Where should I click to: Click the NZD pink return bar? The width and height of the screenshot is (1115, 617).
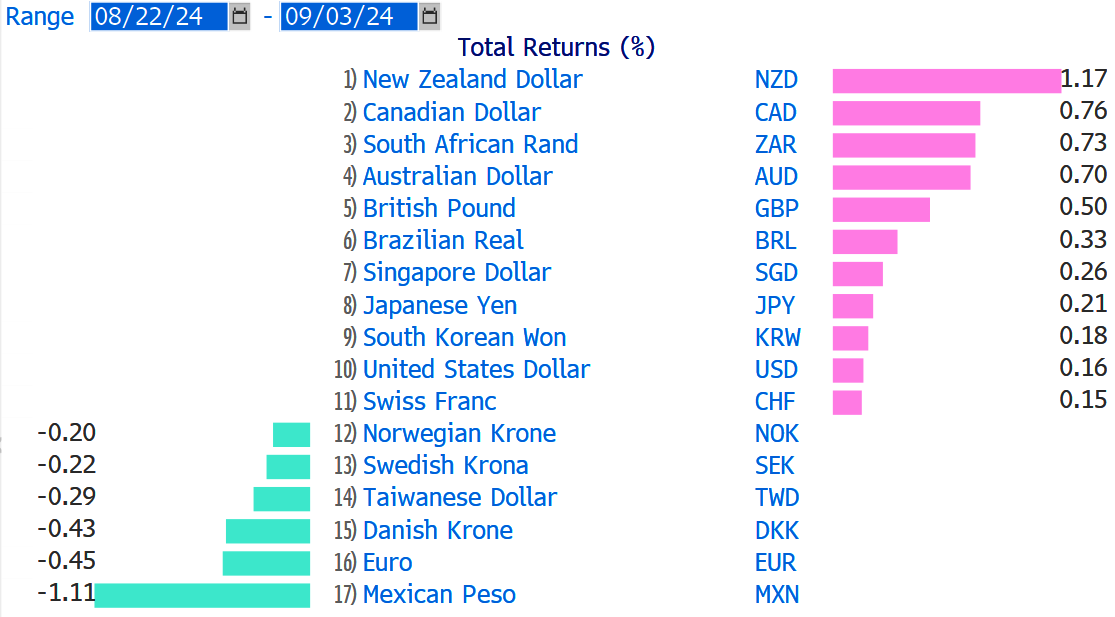pyautogui.click(x=946, y=80)
